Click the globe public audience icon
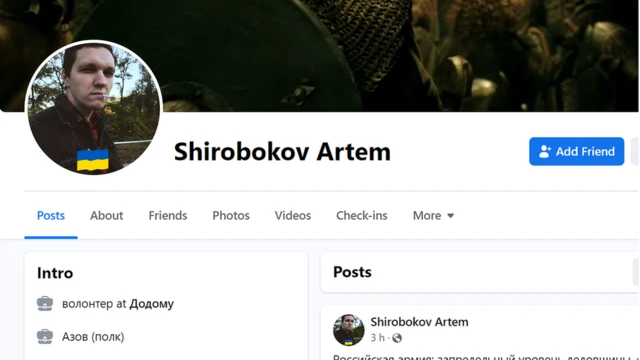 [x=397, y=338]
